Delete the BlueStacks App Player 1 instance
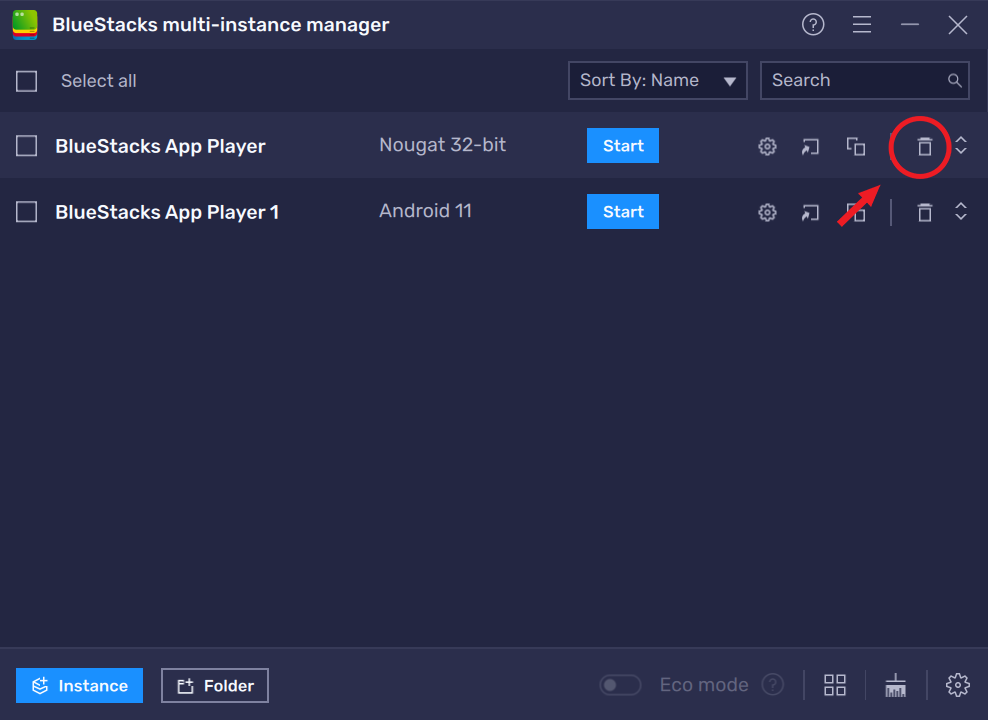Viewport: 988px width, 720px height. click(924, 212)
